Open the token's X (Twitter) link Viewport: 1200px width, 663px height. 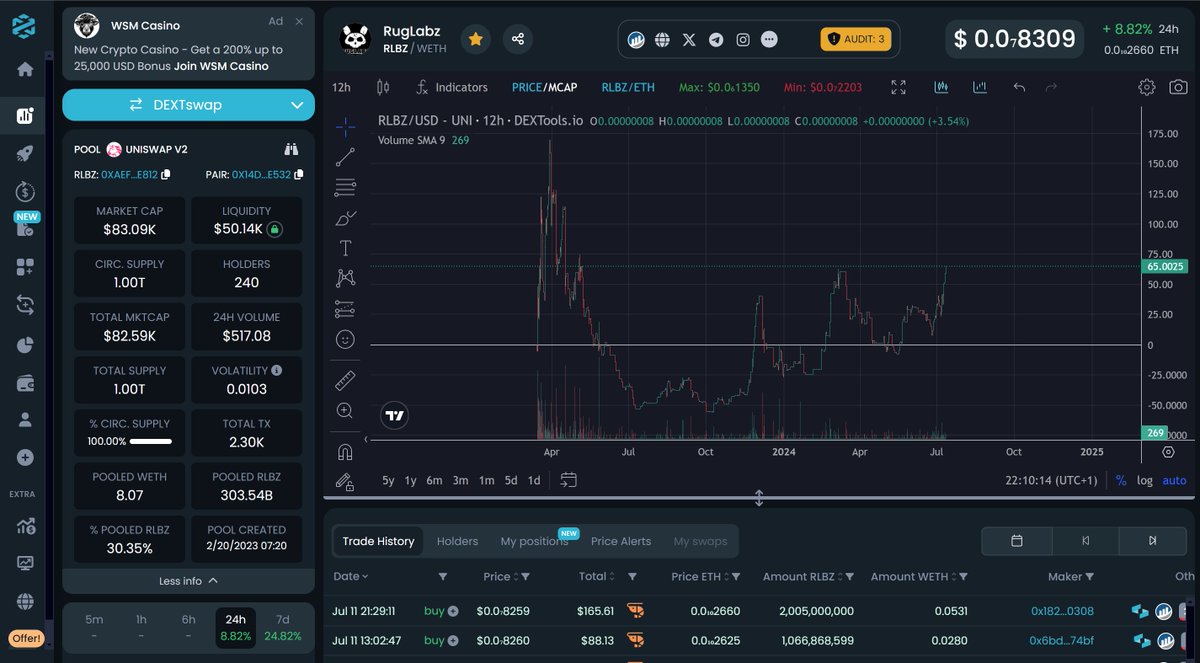(x=689, y=40)
